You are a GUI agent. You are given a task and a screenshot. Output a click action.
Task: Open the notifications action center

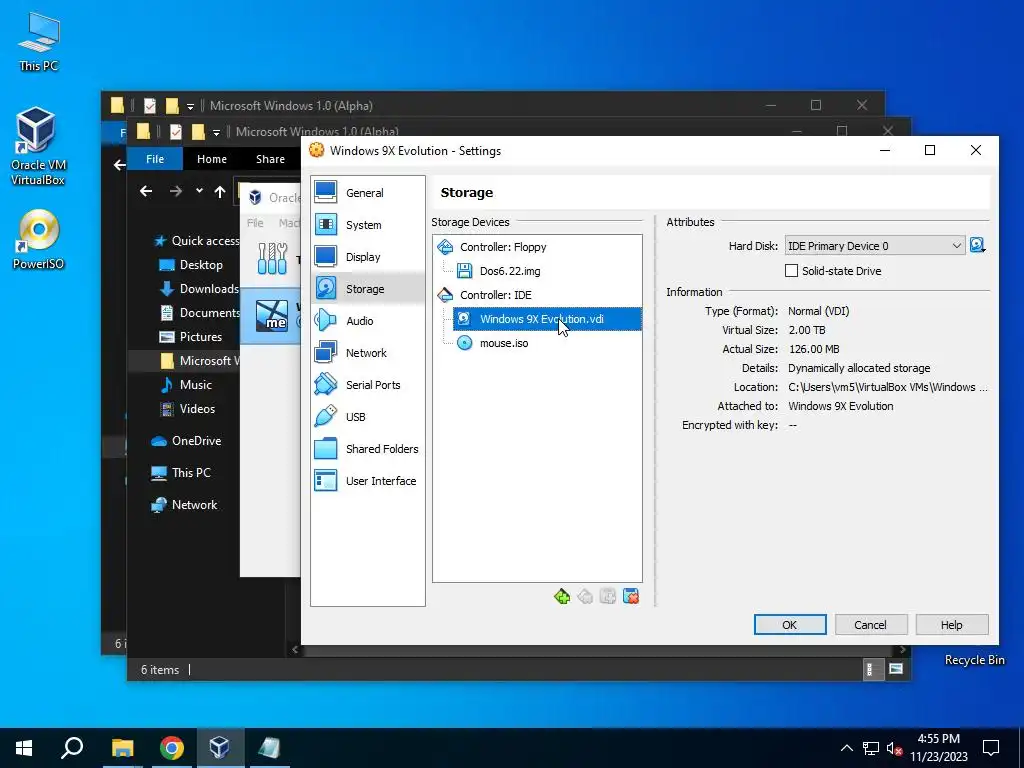point(991,748)
